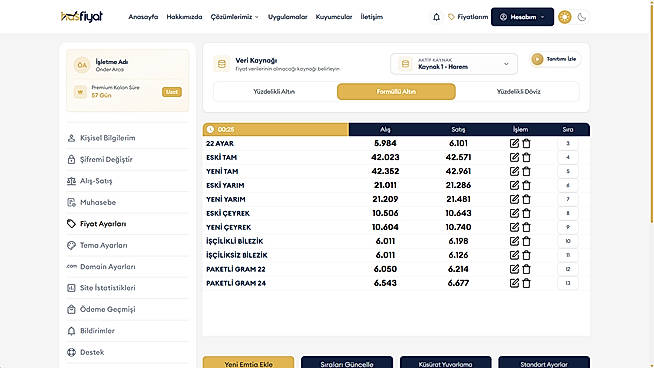
Task: Click Küsürat Yuvarlama button
Action: (445, 362)
